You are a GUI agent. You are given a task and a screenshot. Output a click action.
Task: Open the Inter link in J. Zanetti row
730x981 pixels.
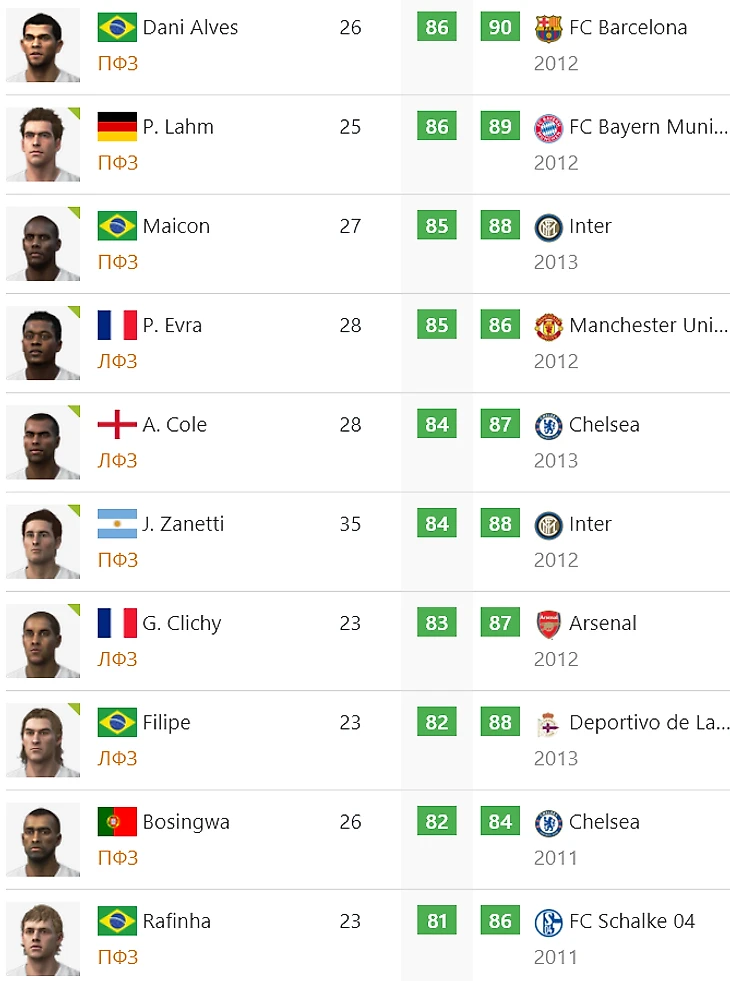tap(590, 524)
